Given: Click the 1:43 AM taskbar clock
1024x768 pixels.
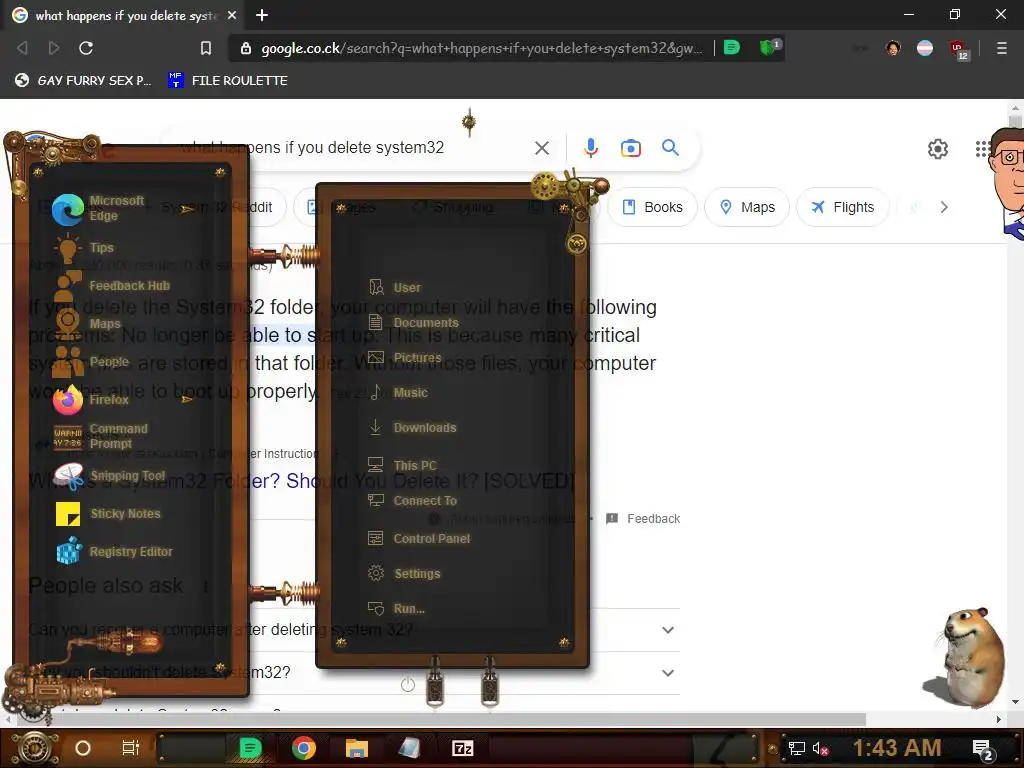Looking at the screenshot, I should click(x=897, y=748).
